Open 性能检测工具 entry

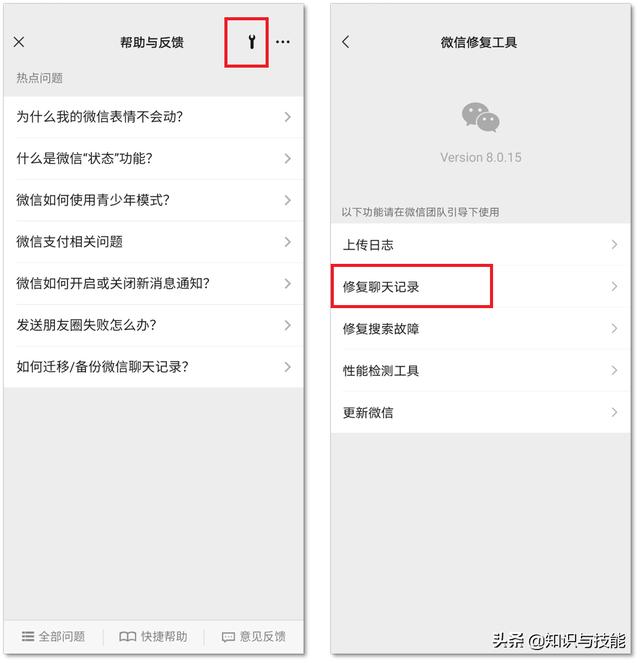tap(481, 370)
